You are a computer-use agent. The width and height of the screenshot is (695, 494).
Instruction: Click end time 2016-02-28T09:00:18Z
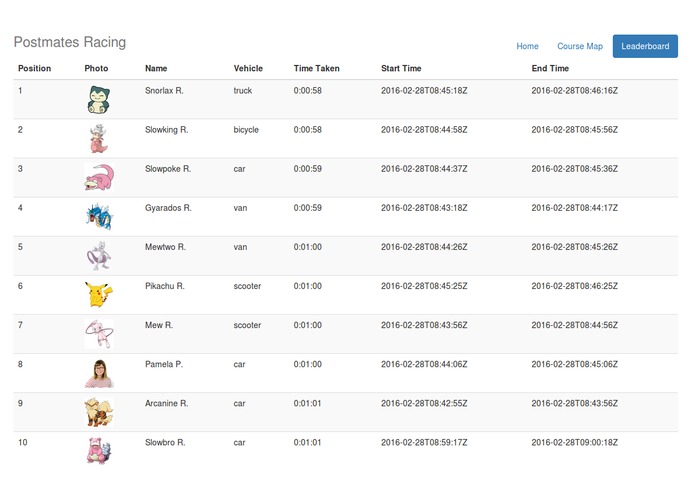point(574,442)
